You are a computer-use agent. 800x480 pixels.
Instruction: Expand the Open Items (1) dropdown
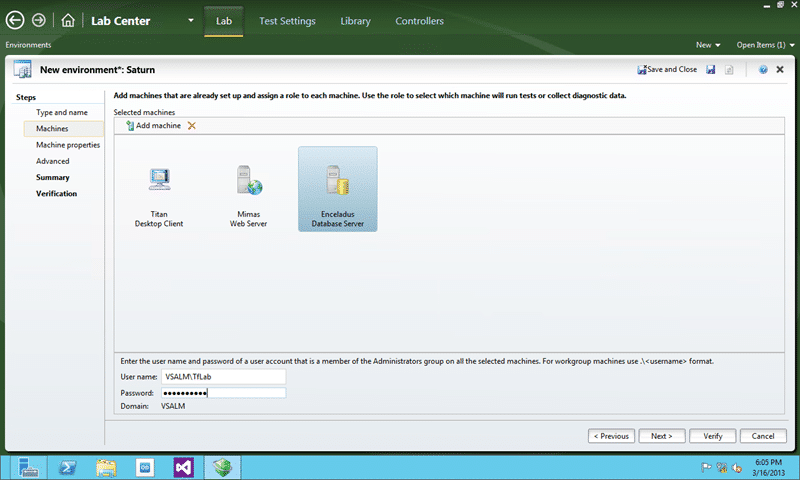pos(765,45)
